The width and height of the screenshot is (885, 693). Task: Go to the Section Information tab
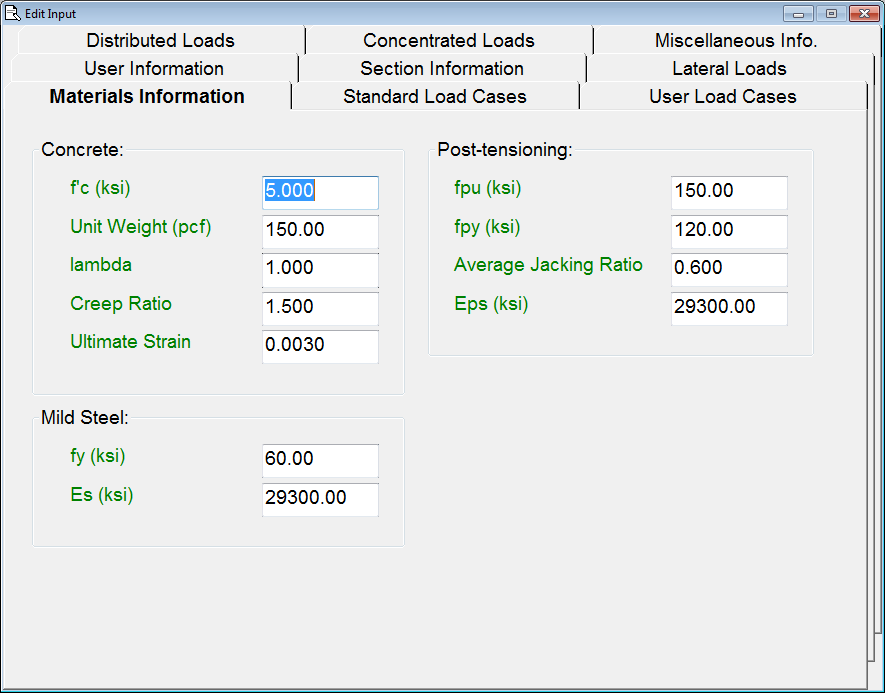point(442,69)
